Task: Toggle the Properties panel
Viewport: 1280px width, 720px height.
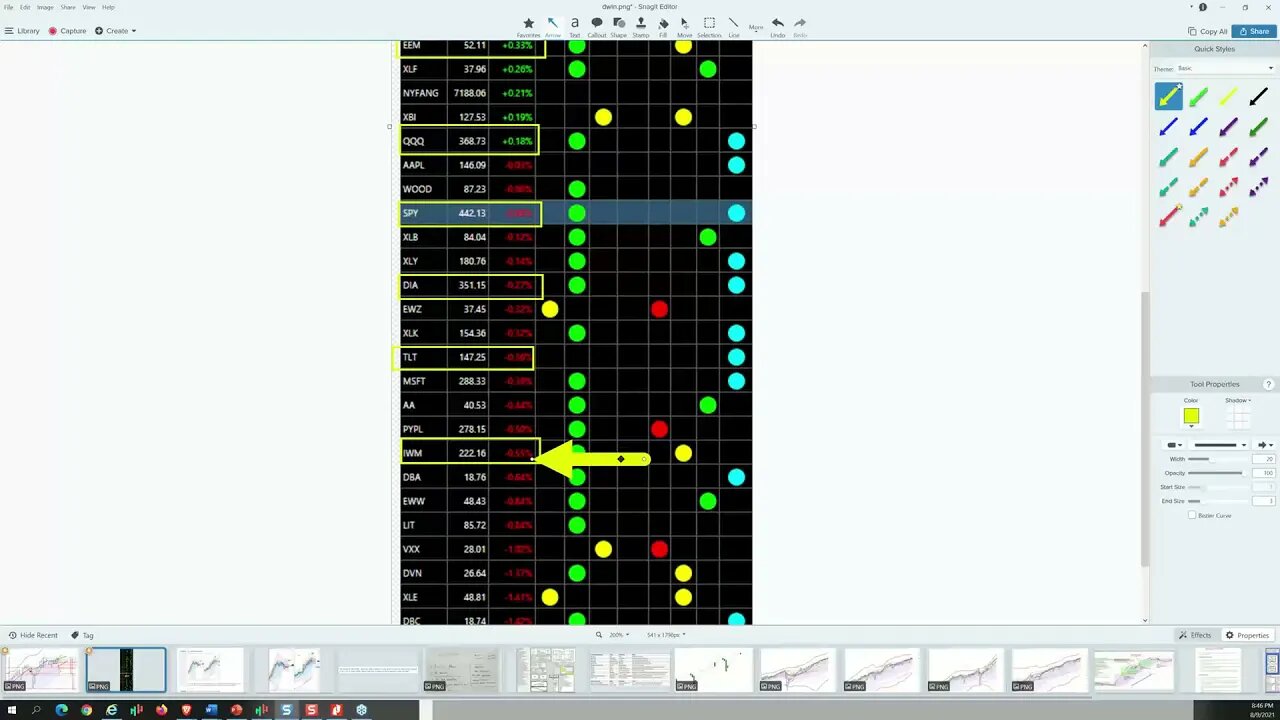Action: point(1247,635)
